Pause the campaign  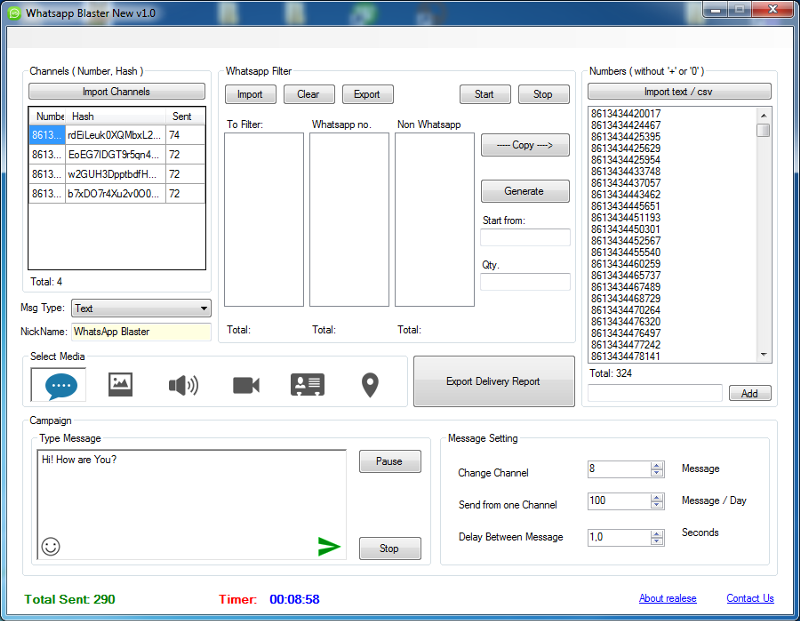point(390,461)
